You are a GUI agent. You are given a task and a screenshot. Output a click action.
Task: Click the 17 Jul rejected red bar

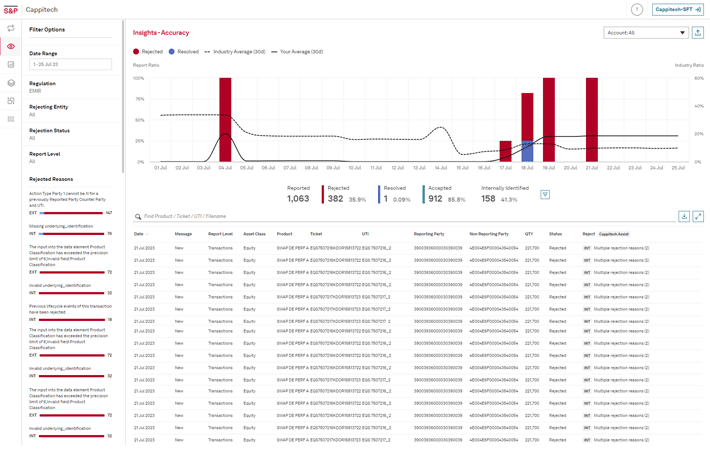click(x=505, y=151)
